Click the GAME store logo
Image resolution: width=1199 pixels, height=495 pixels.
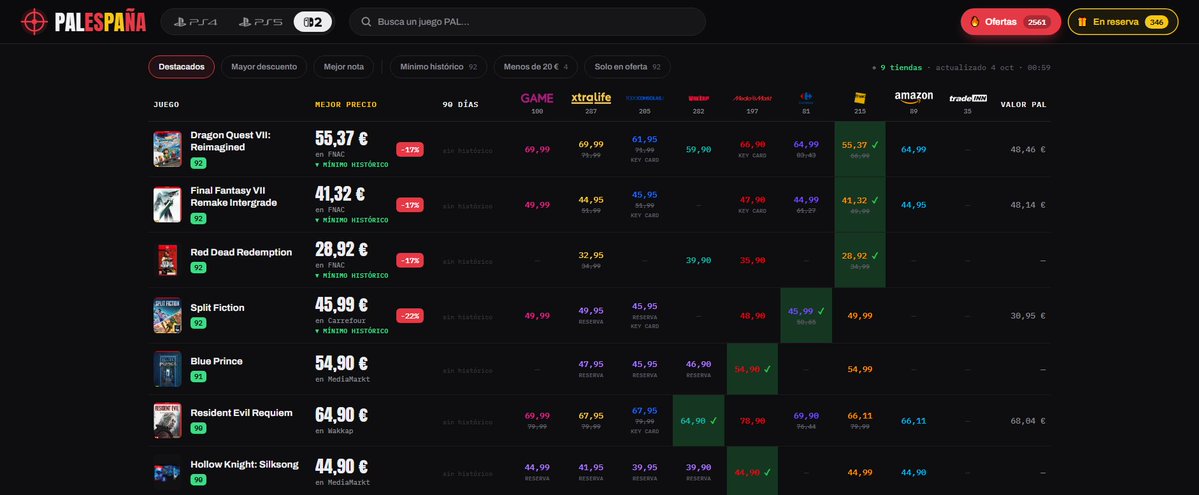click(537, 98)
